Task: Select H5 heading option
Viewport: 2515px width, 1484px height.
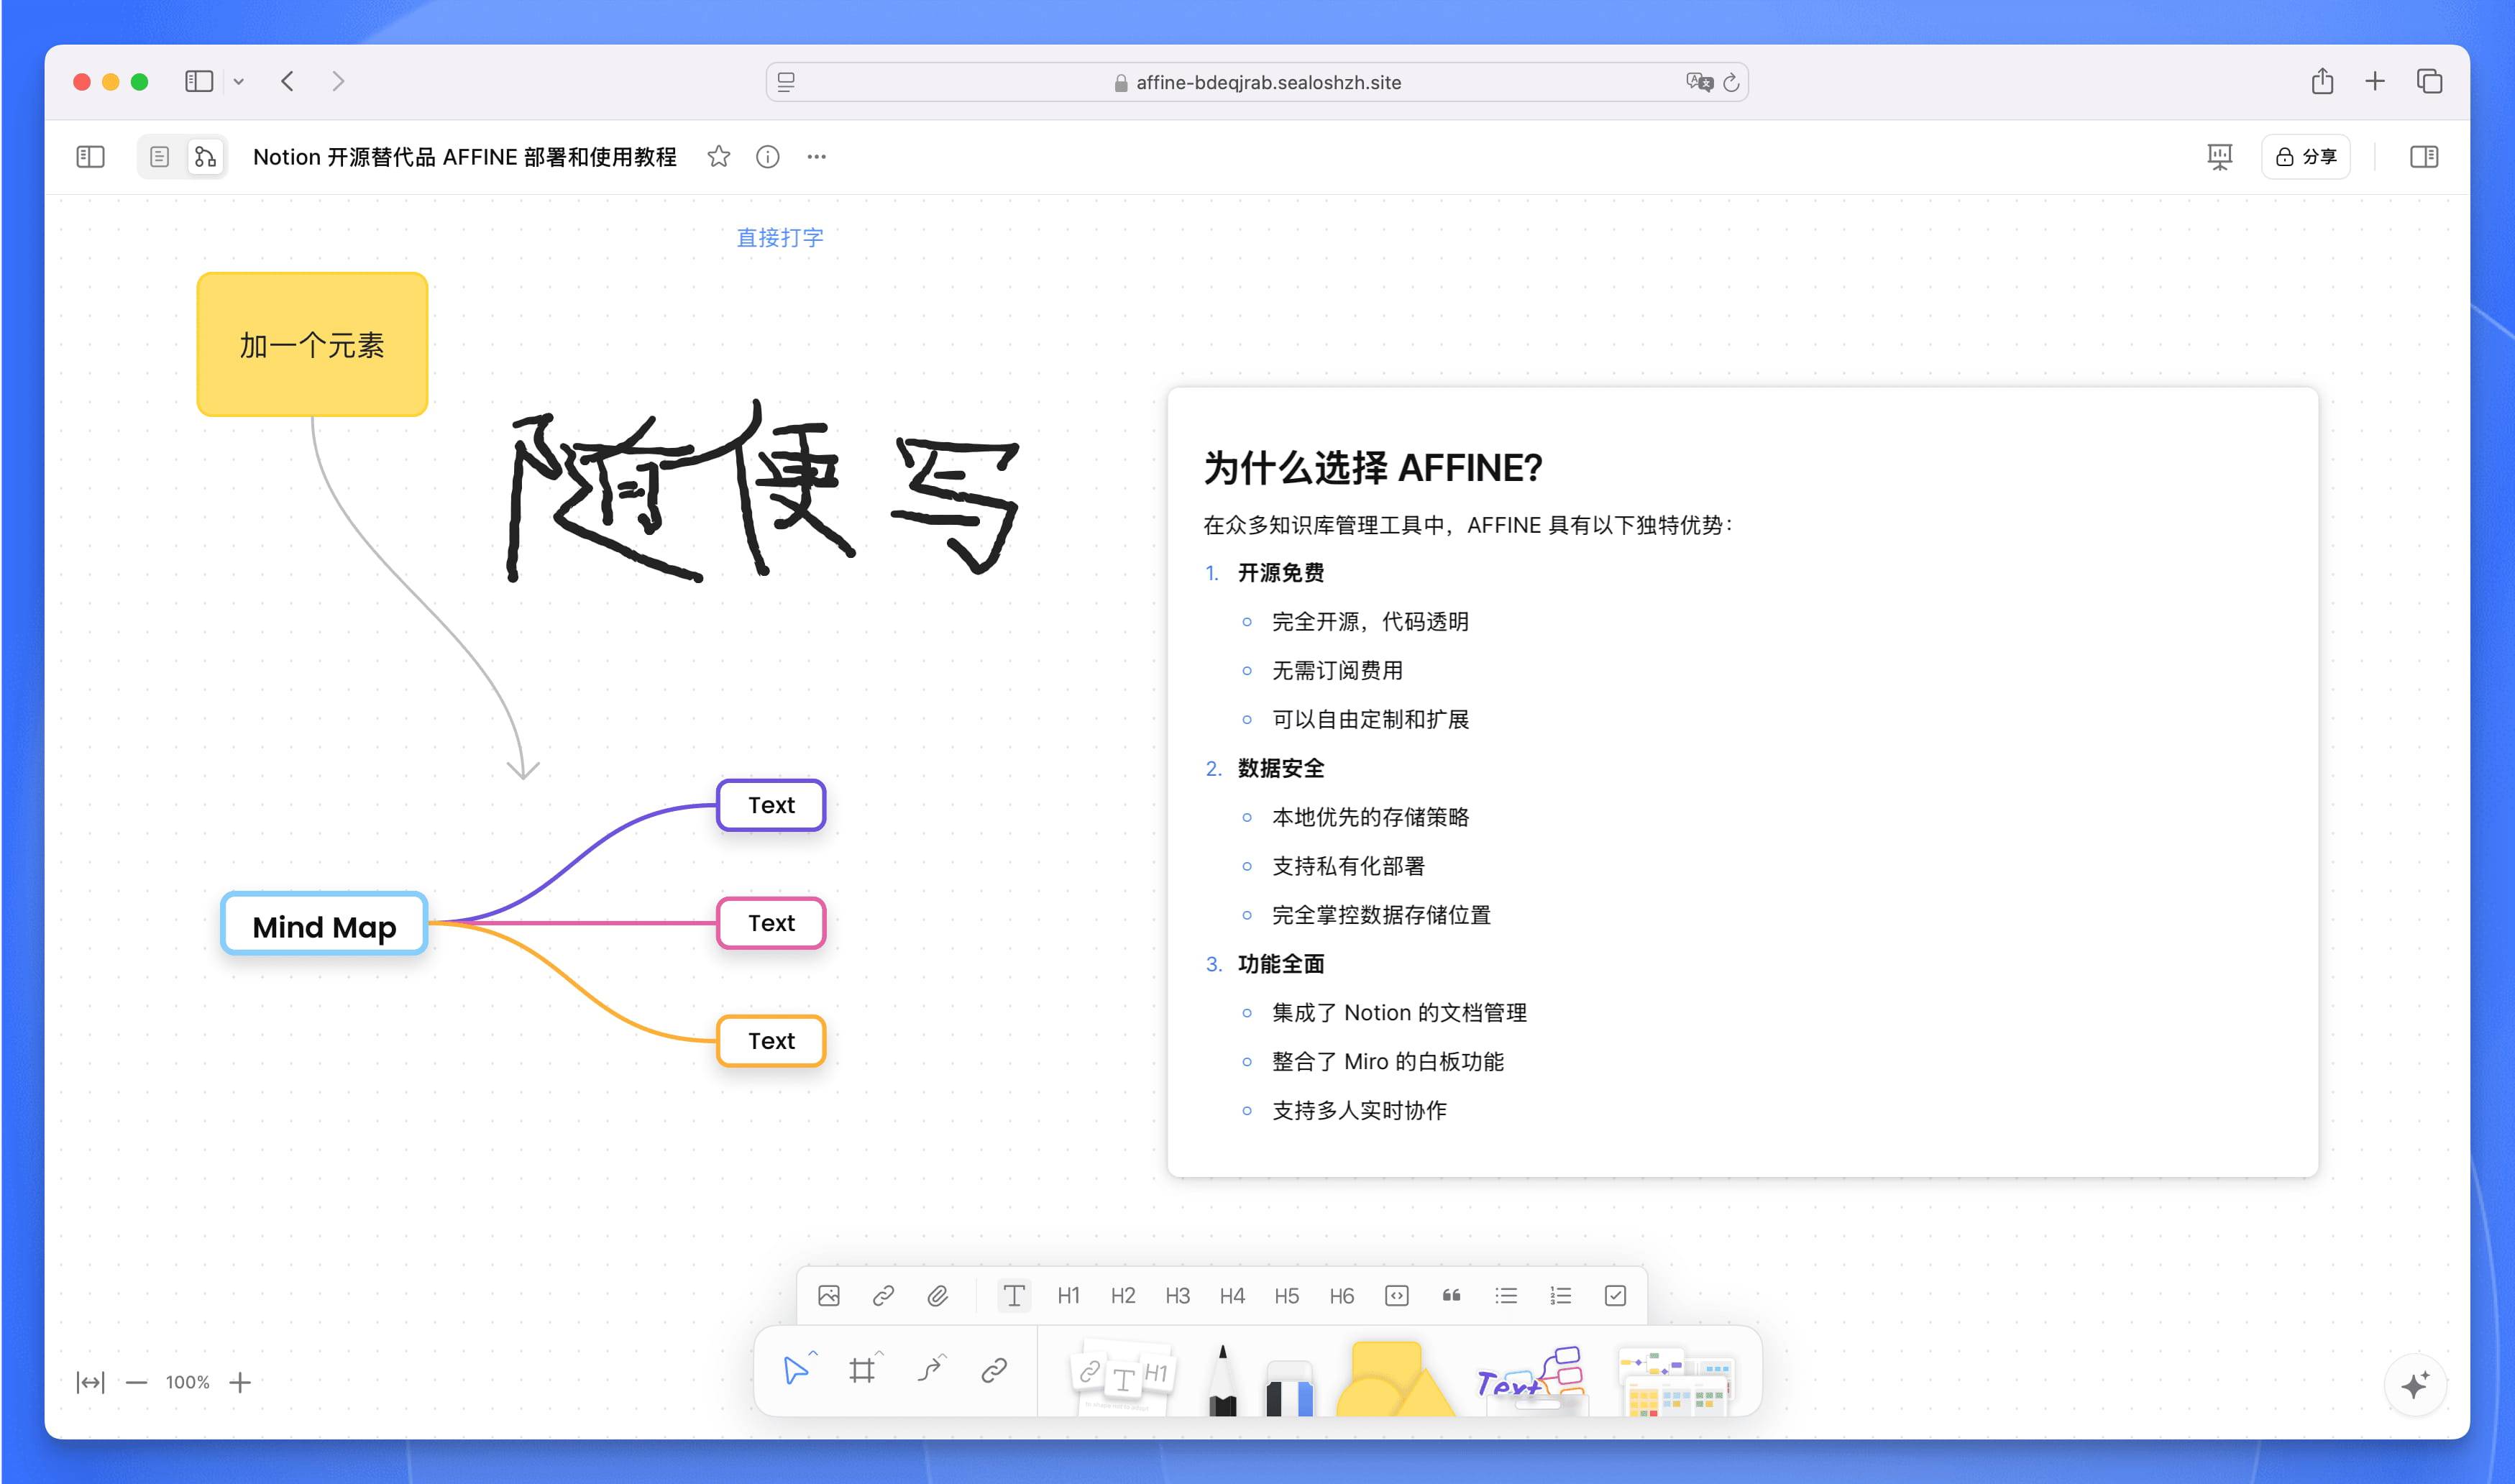Action: pyautogui.click(x=1286, y=1296)
